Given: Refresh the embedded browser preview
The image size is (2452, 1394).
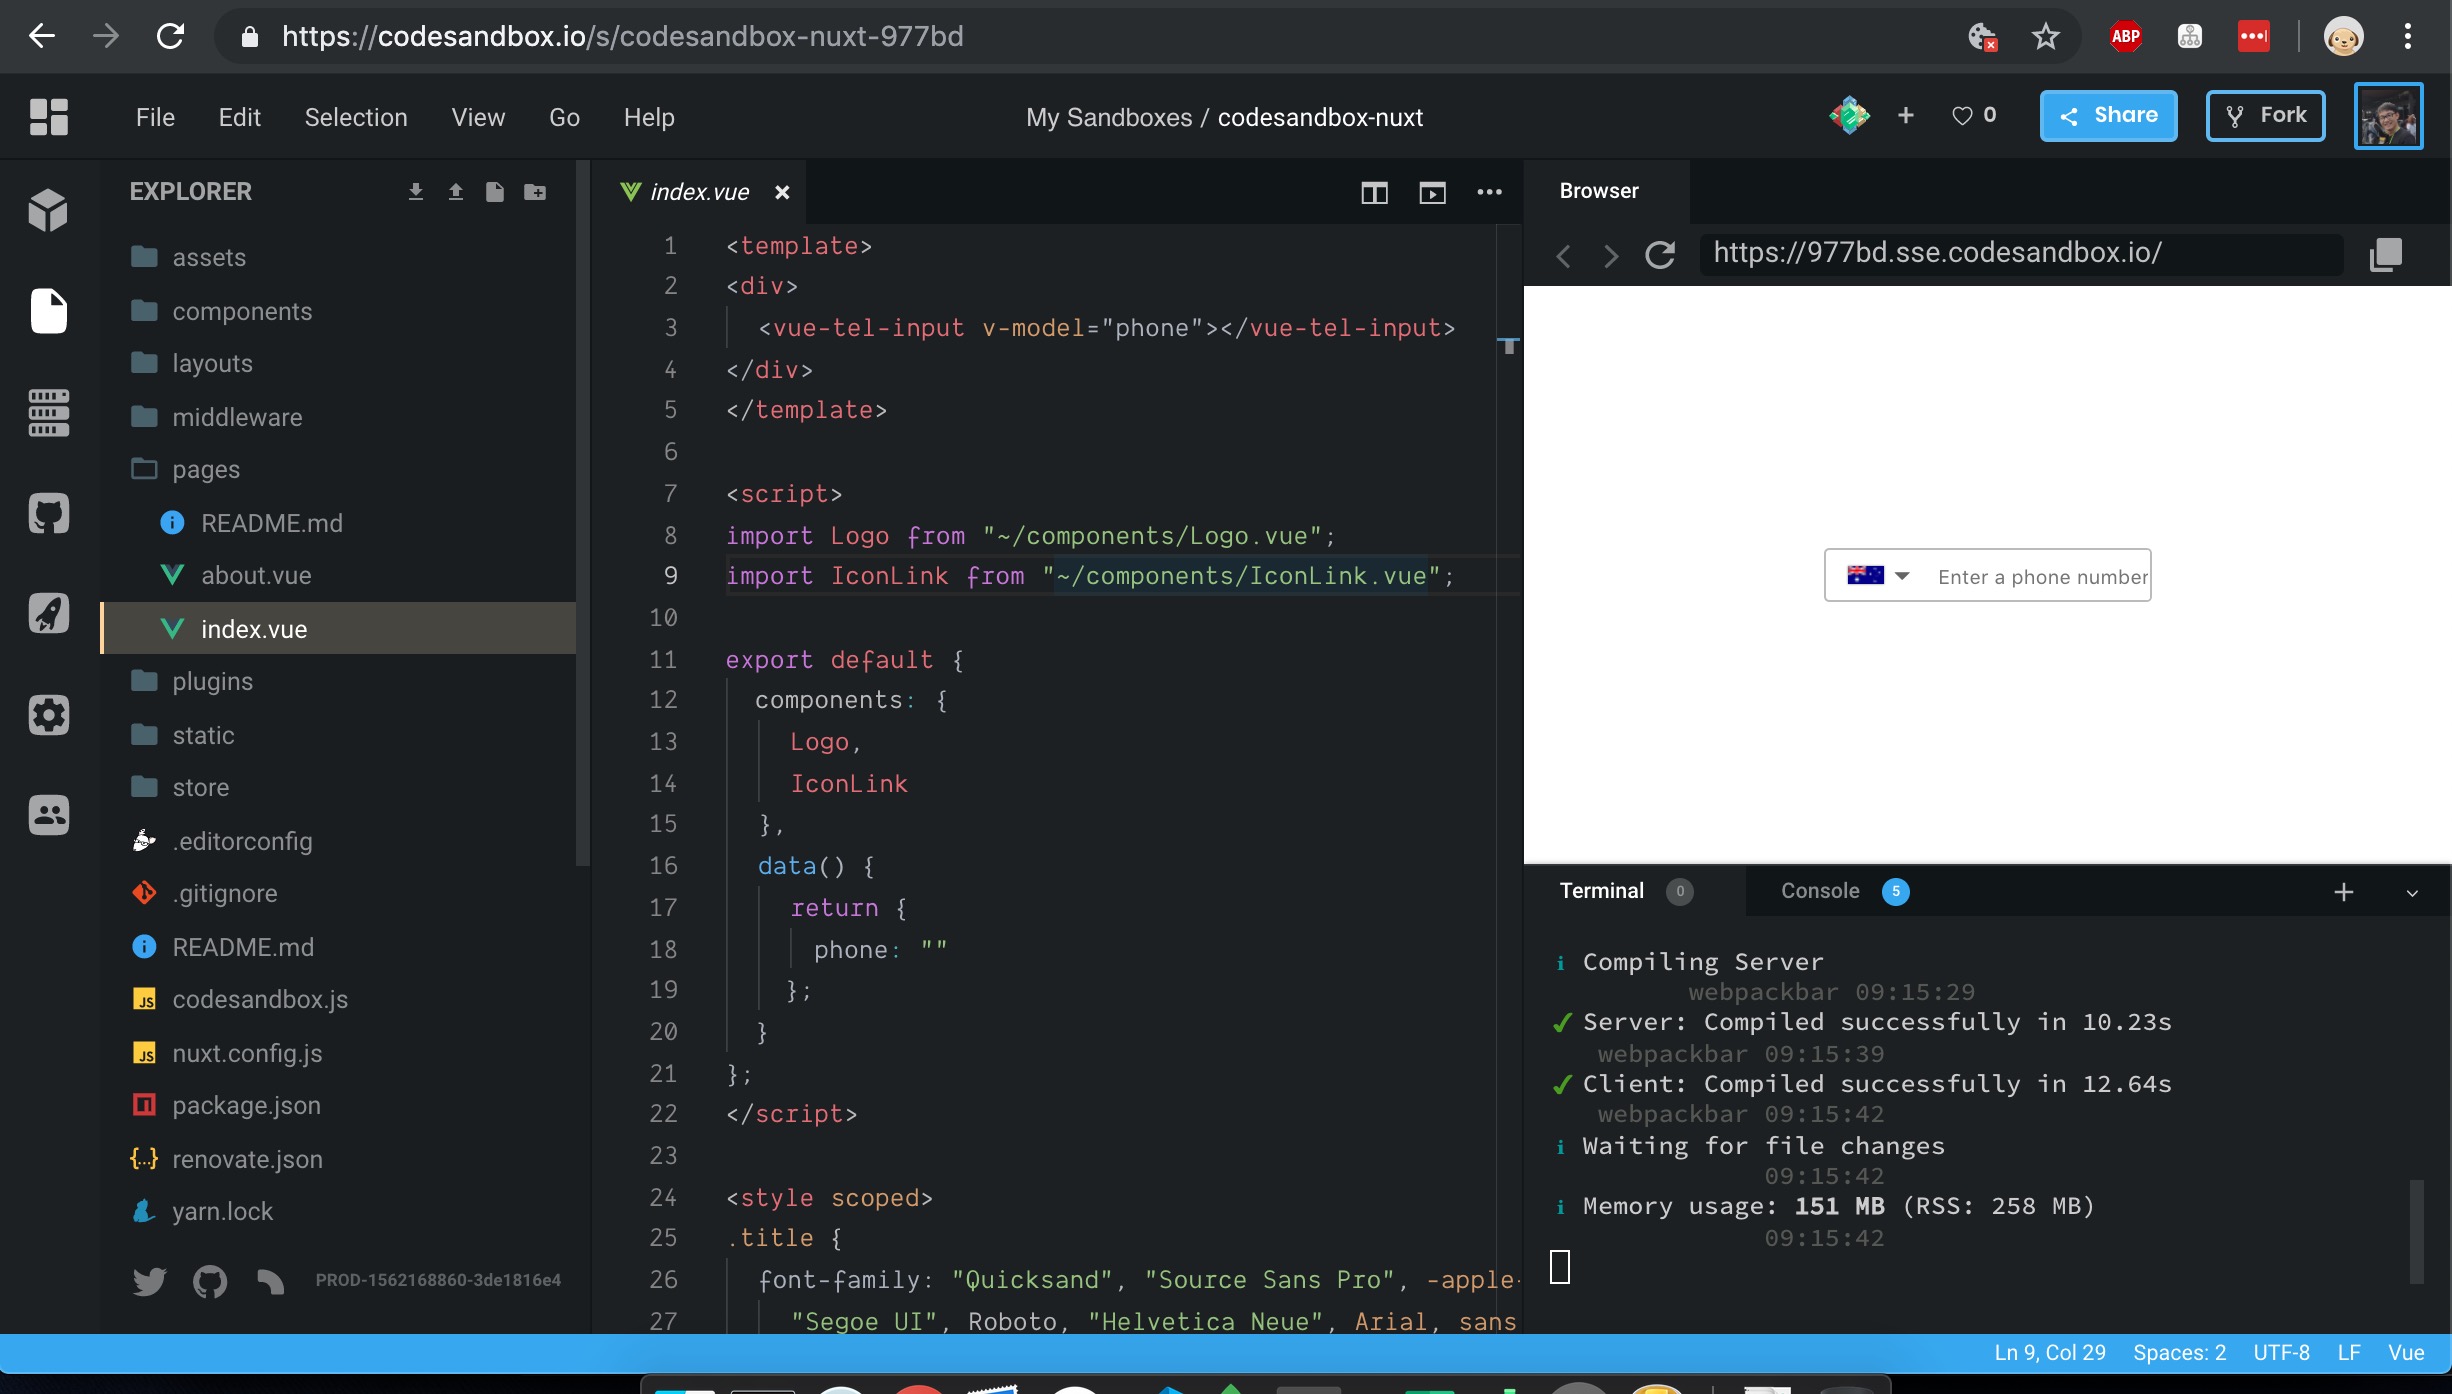Looking at the screenshot, I should coord(1660,255).
